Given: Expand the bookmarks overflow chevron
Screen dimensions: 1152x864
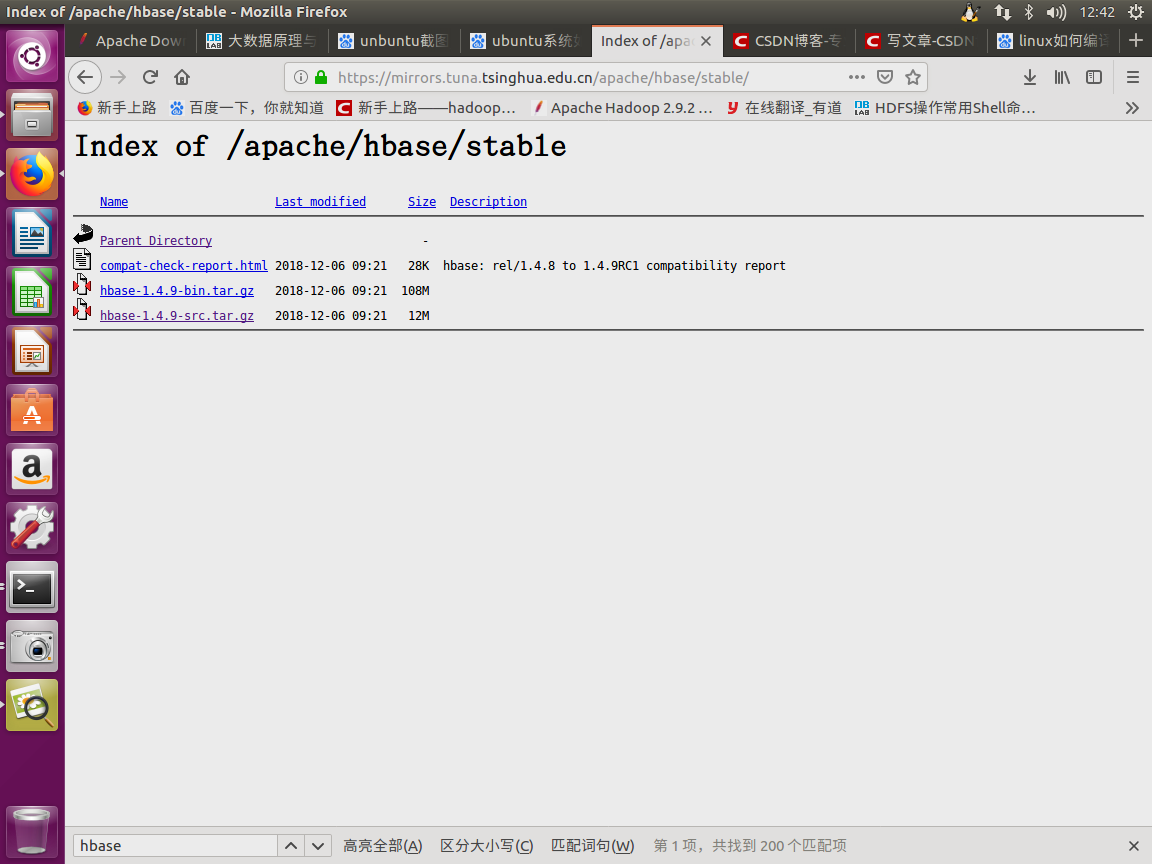Looking at the screenshot, I should (x=1131, y=108).
